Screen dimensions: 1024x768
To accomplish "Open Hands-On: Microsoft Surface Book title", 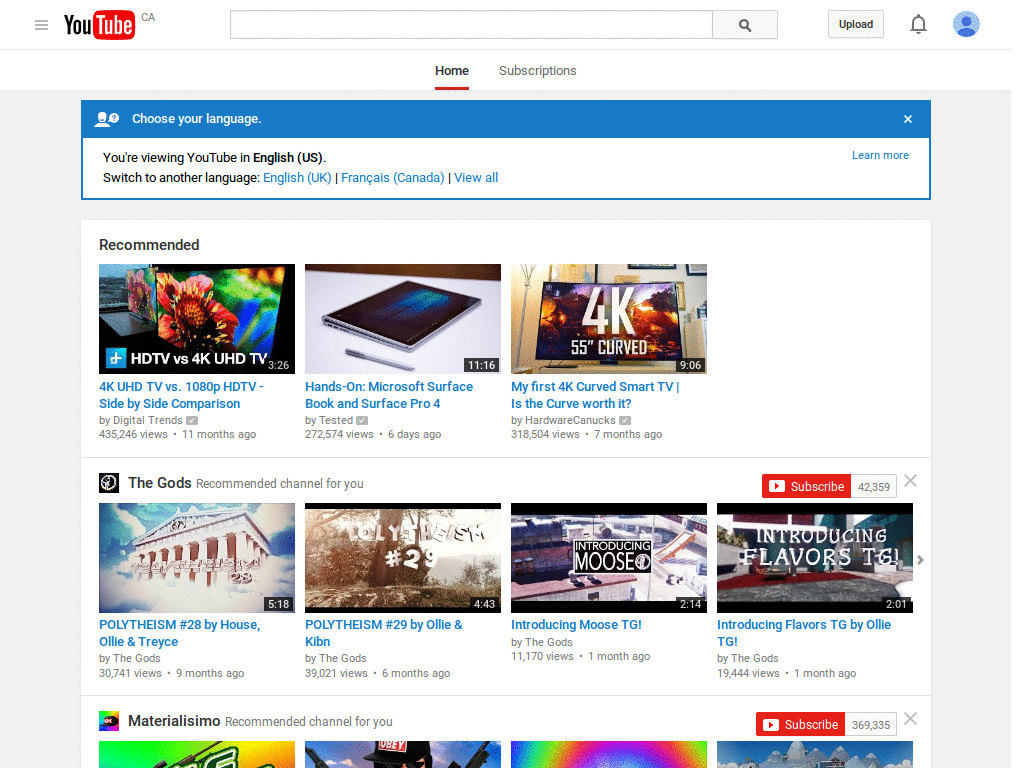I will 389,395.
